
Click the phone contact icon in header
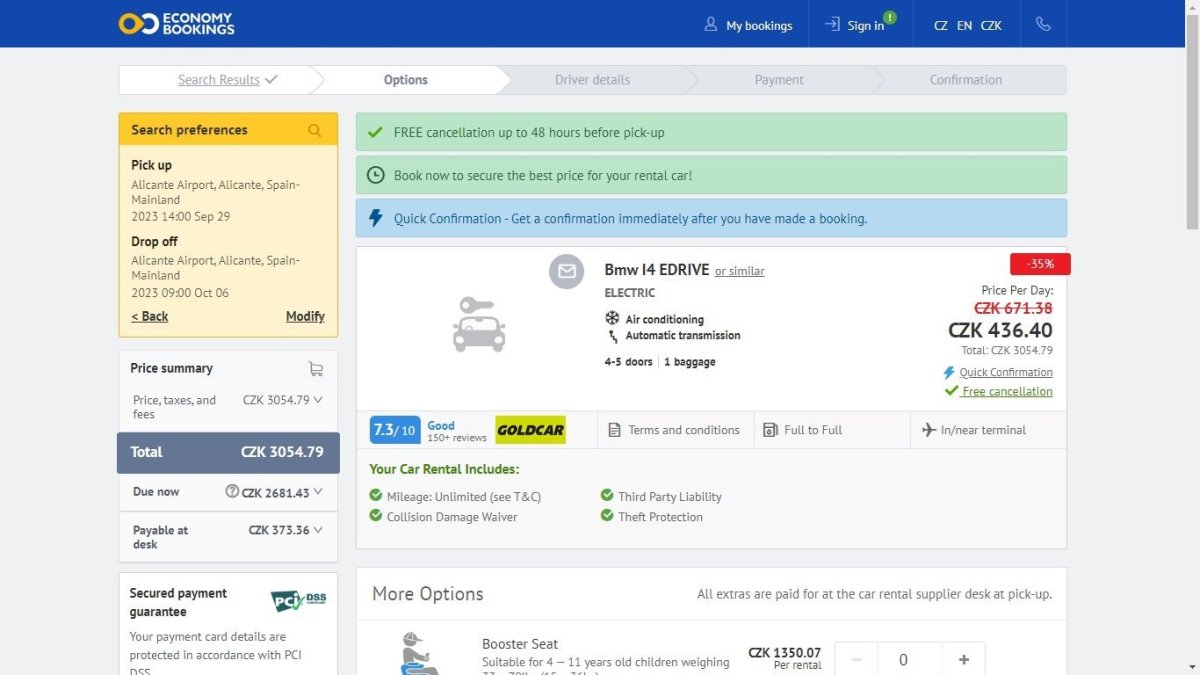coord(1043,24)
